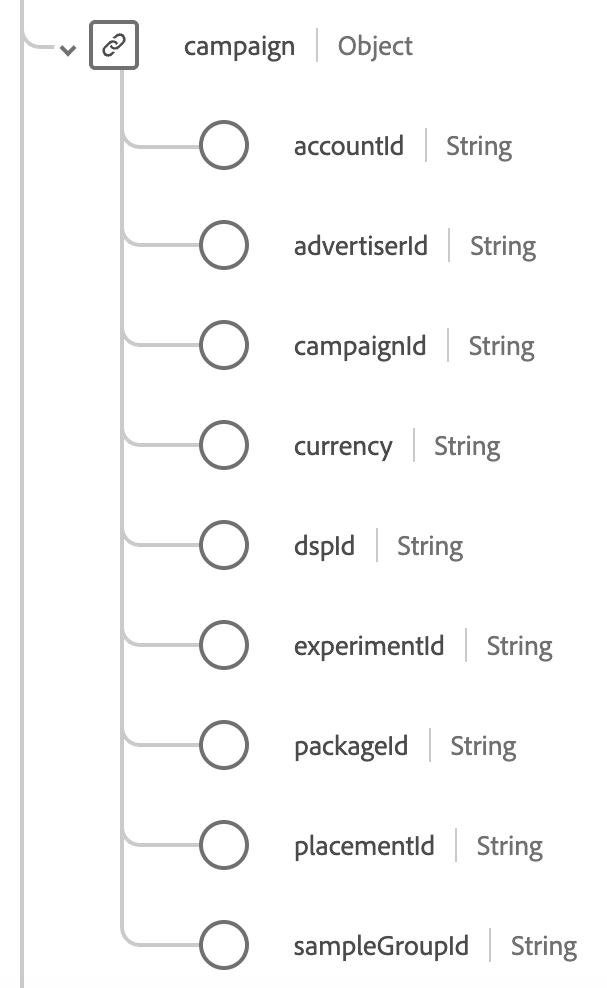This screenshot has width=607, height=988.
Task: Click the circle icon next to experimentId
Action: (x=223, y=646)
